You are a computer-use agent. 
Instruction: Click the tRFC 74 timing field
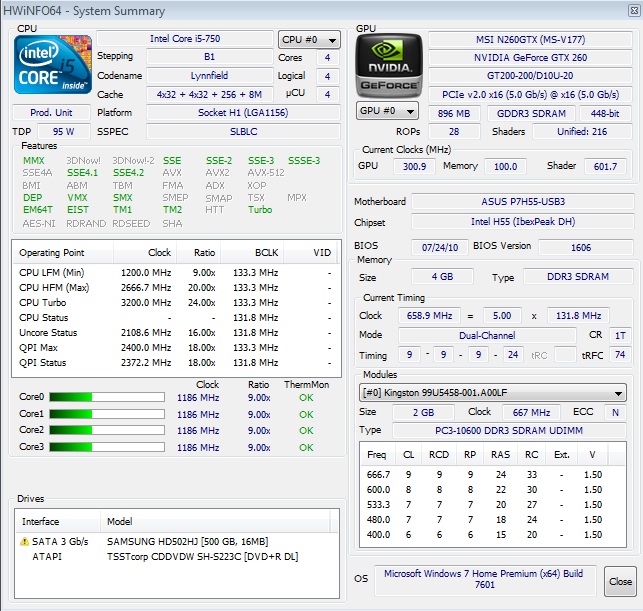[x=620, y=354]
